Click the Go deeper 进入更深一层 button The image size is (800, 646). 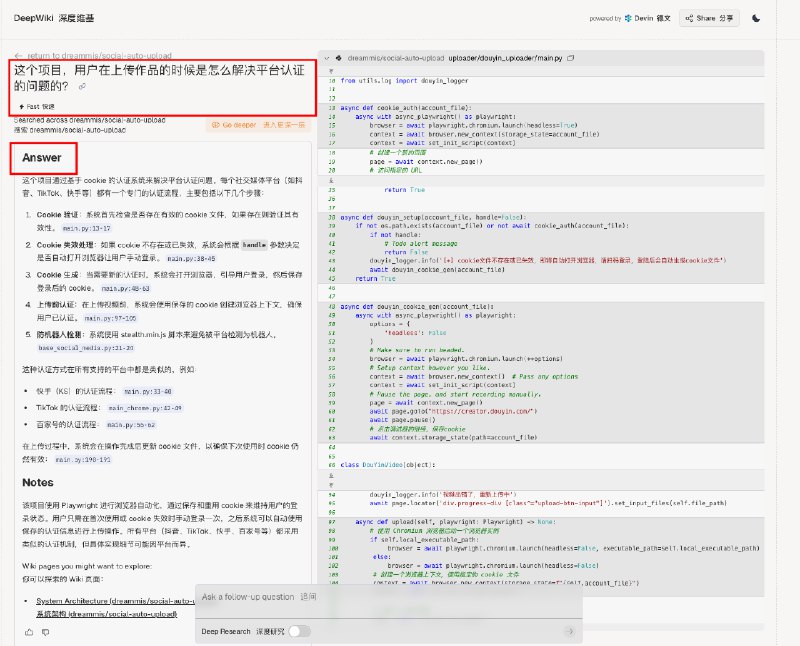click(258, 125)
